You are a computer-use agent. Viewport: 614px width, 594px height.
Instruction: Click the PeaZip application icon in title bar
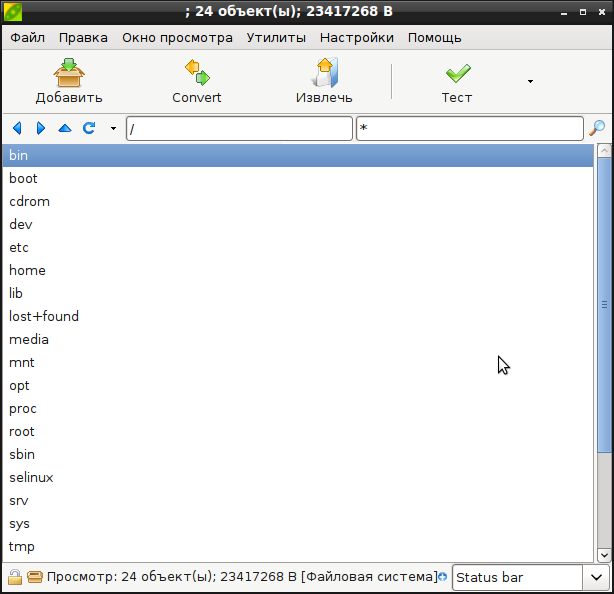[x=13, y=12]
